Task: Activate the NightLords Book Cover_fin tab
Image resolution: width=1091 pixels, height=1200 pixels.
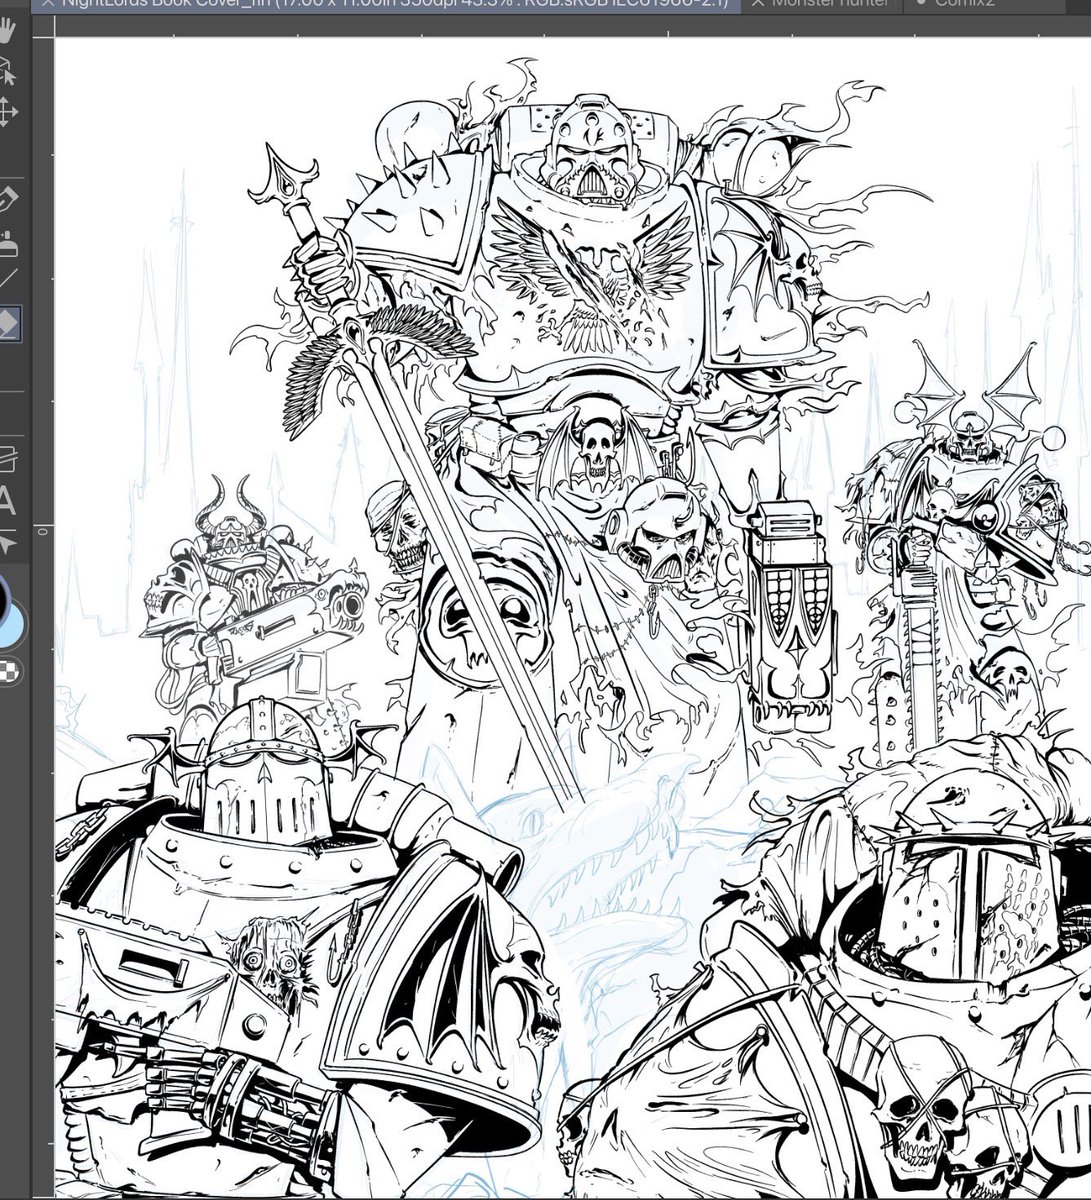Action: click(386, 5)
